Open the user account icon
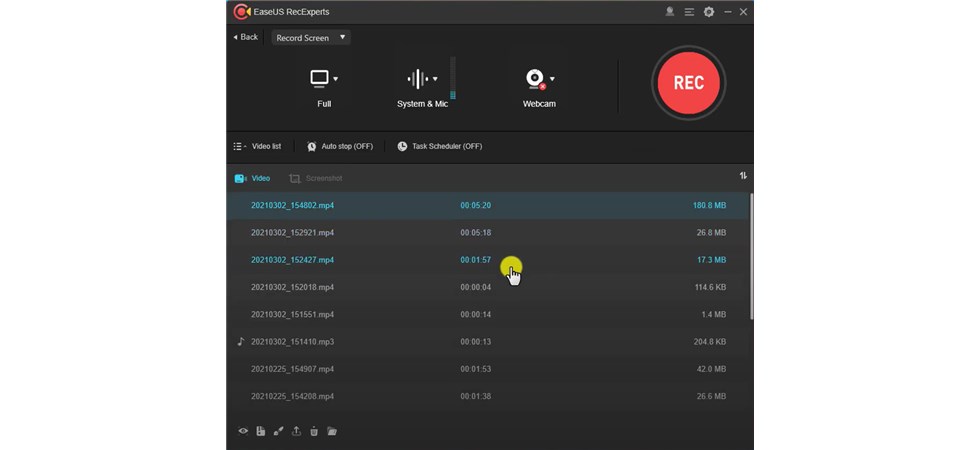The height and width of the screenshot is (450, 980). 669,11
